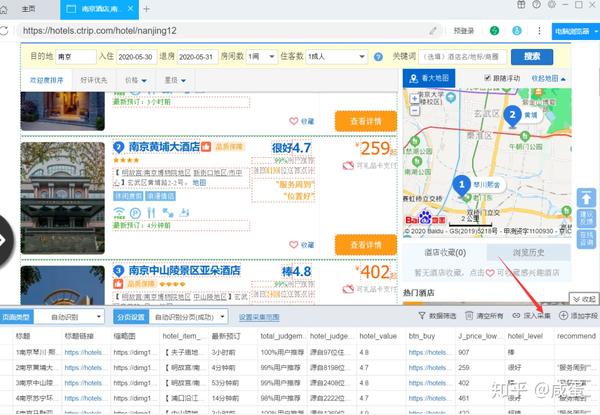
Task: Open the 住客数 dropdown showing 1成人
Action: (x=337, y=57)
